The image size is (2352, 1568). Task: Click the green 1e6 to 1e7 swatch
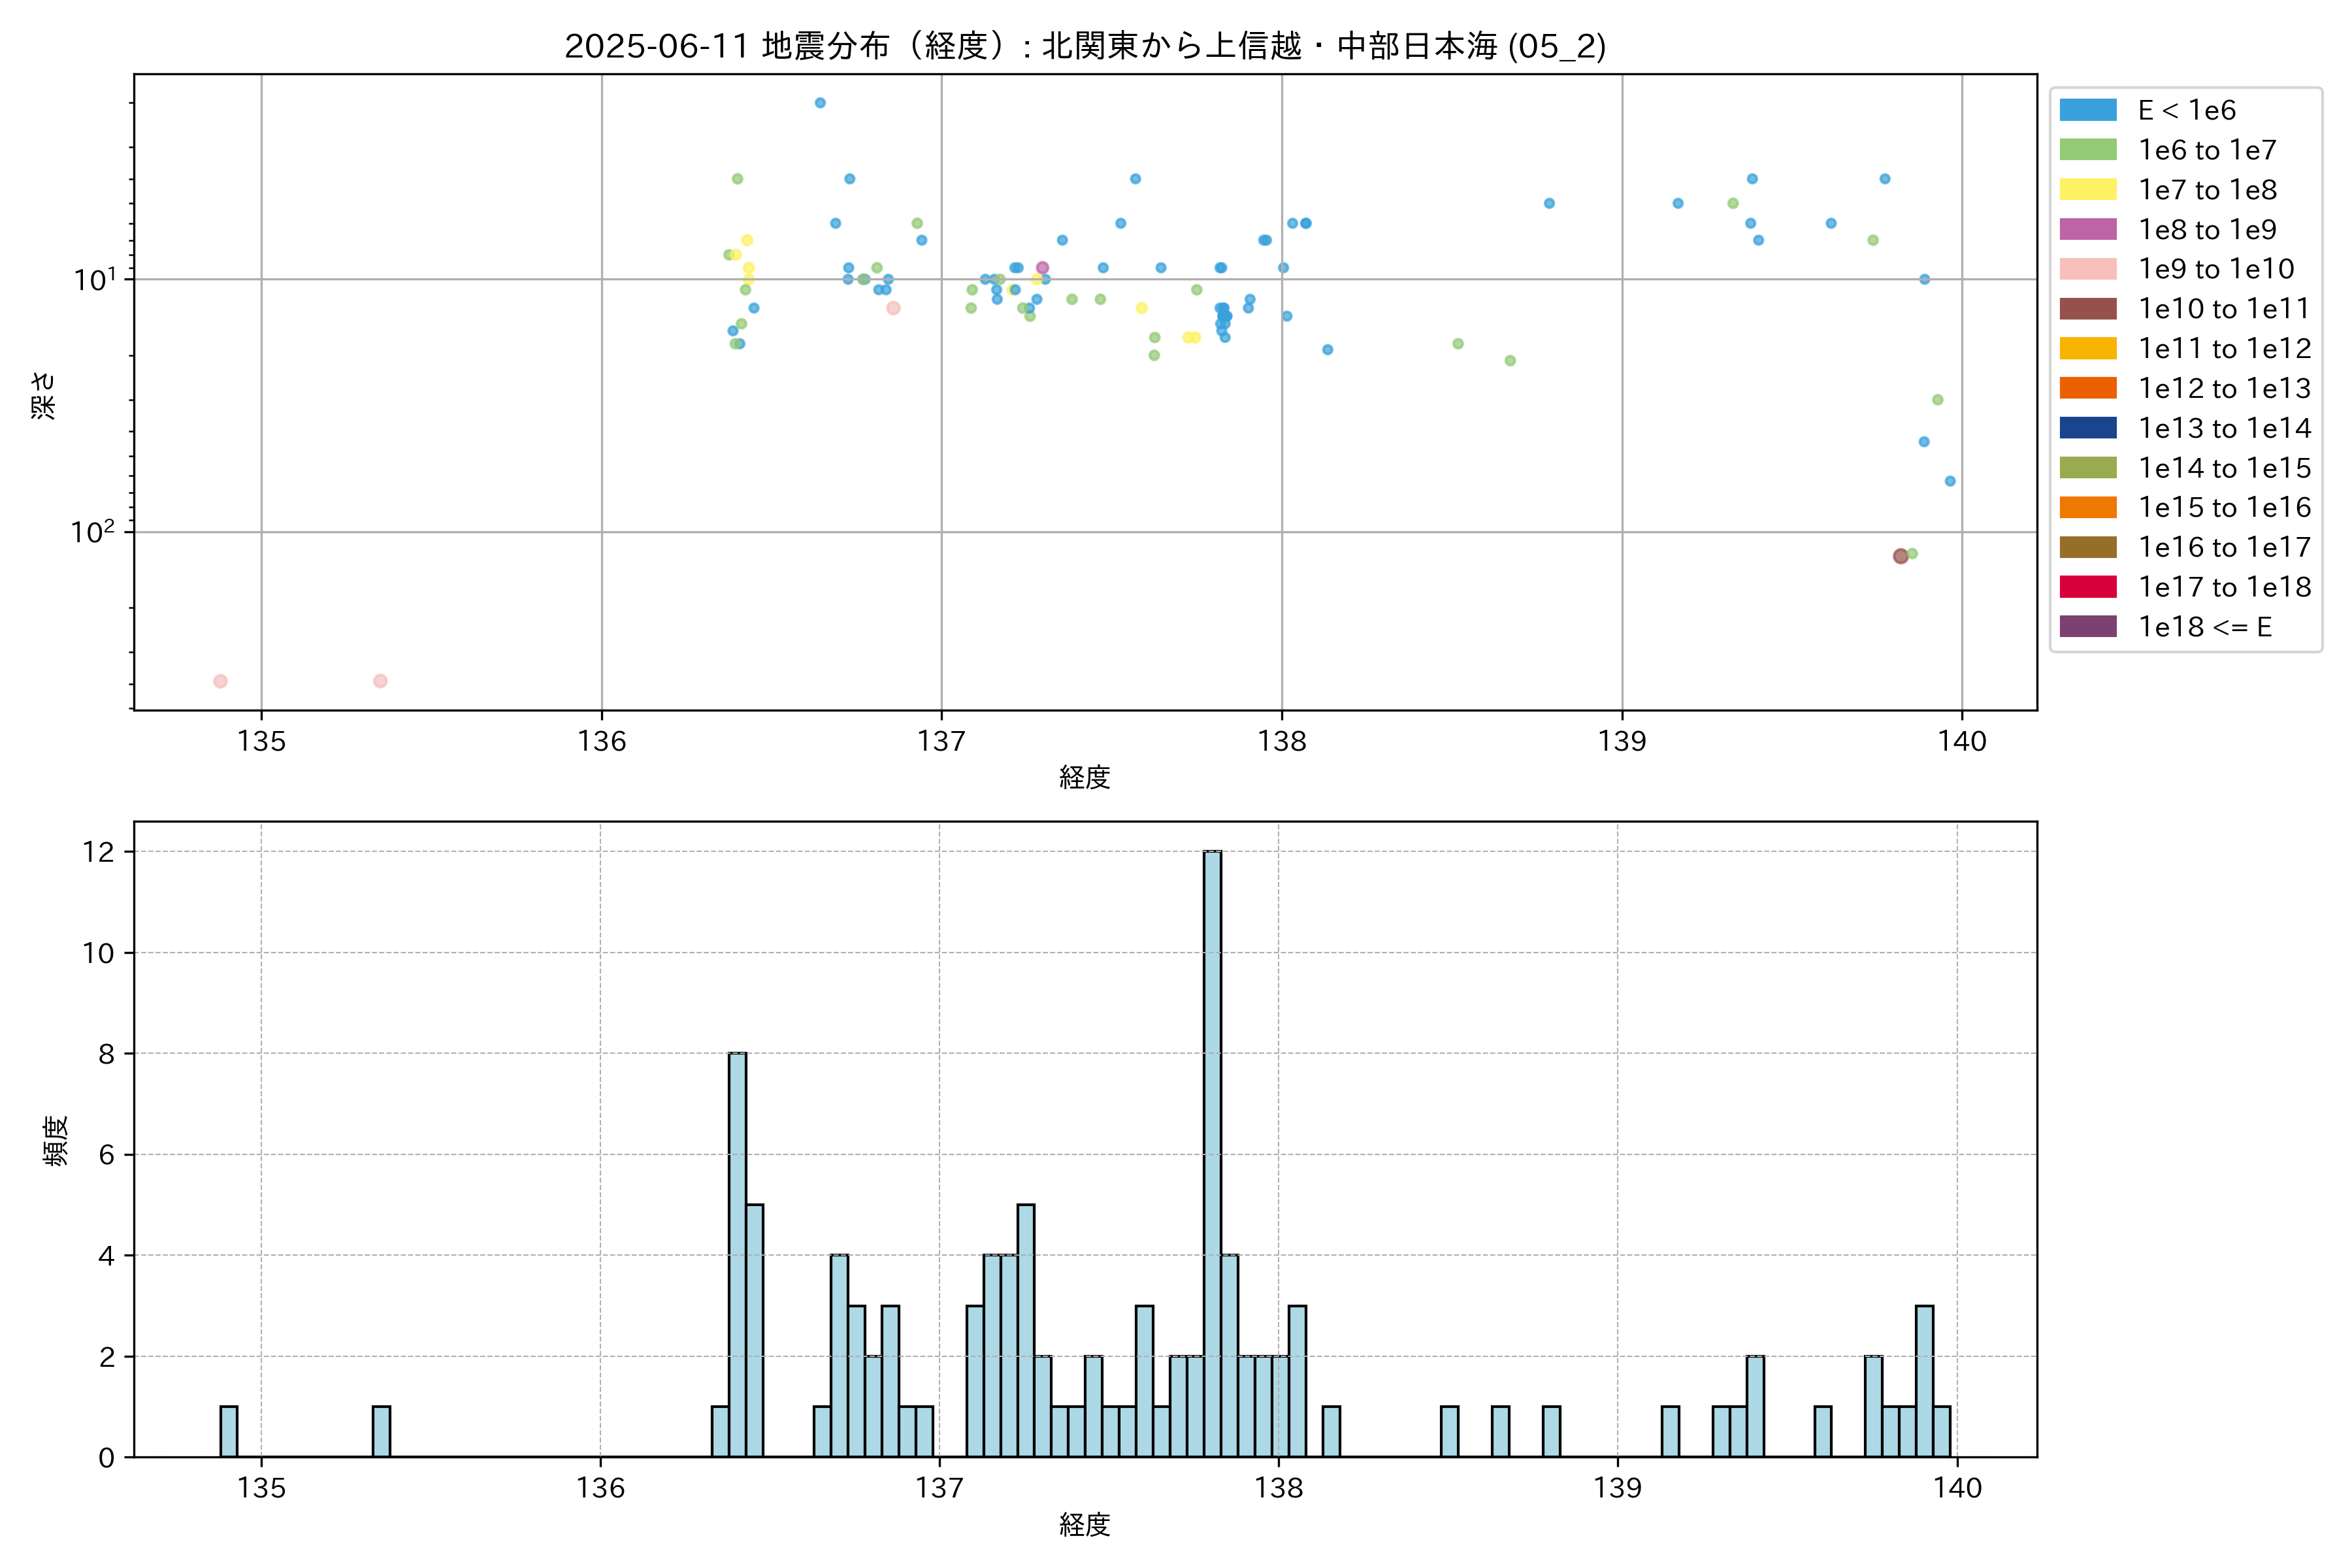[2087, 150]
